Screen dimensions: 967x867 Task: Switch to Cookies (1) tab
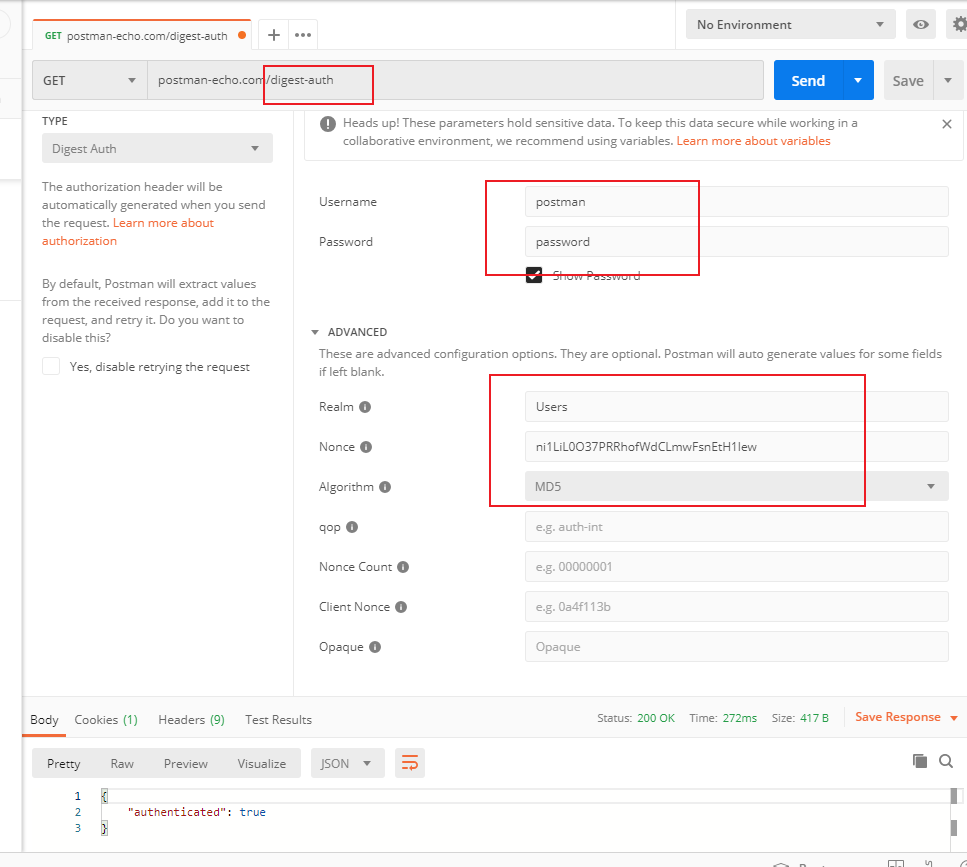pyautogui.click(x=106, y=720)
